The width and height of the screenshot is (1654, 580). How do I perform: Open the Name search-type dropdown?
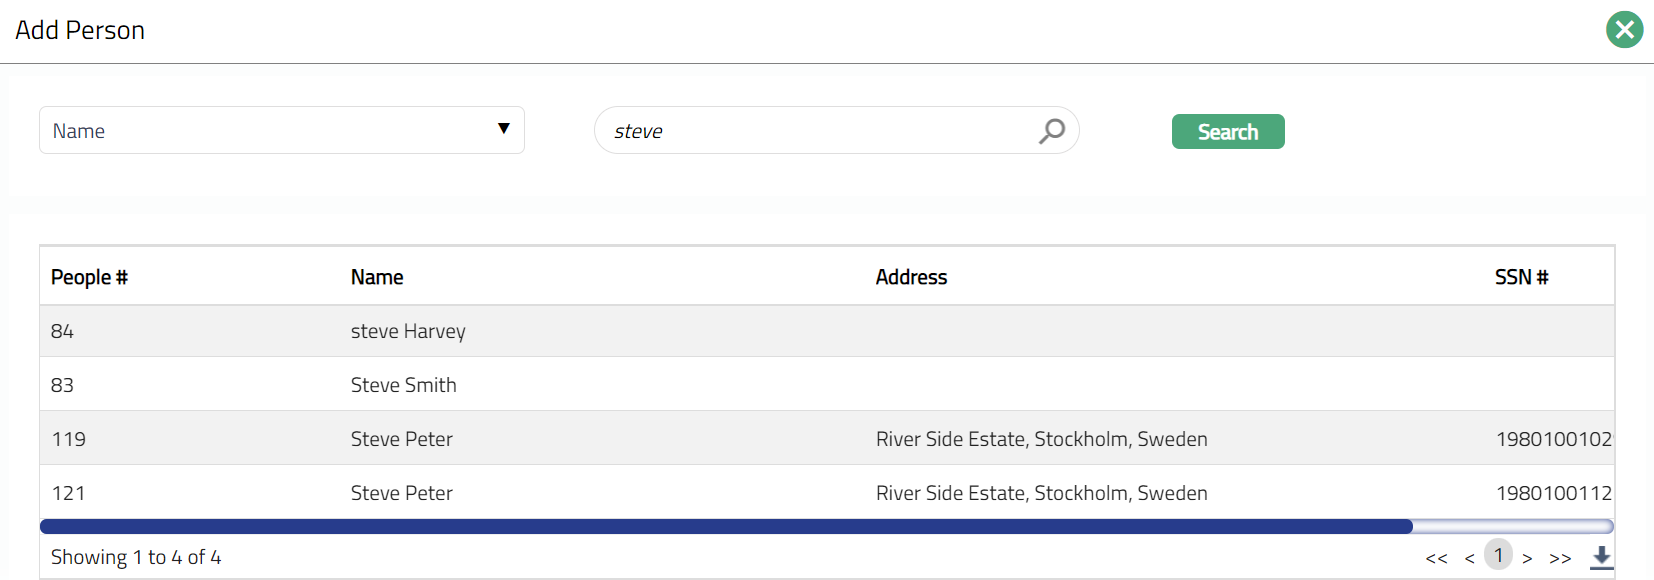[281, 131]
